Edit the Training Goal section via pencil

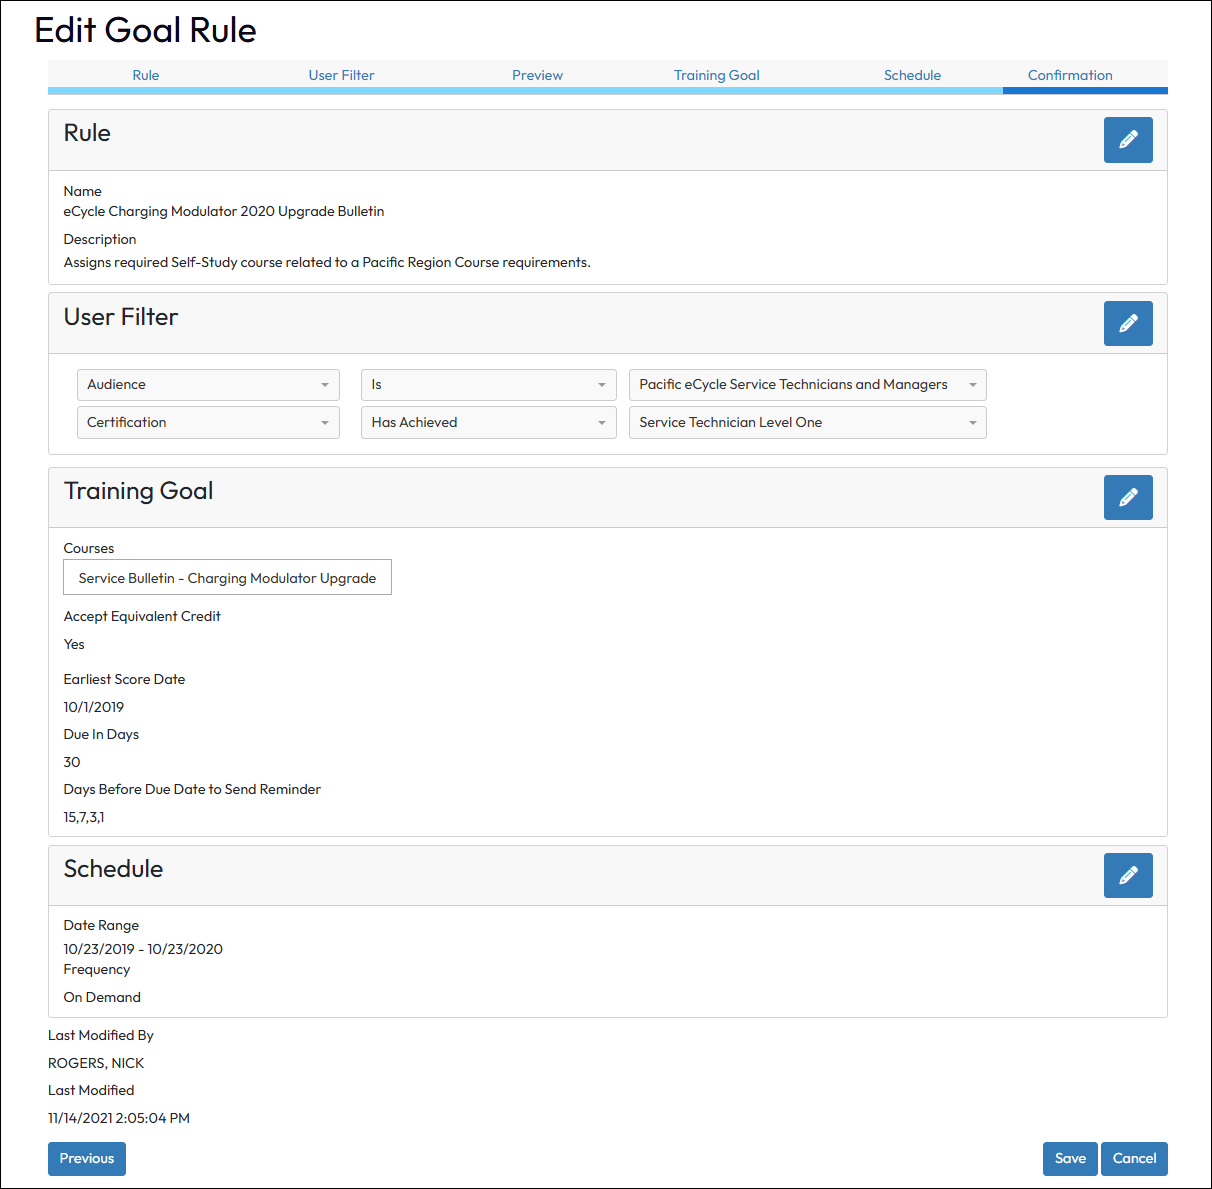coord(1127,497)
